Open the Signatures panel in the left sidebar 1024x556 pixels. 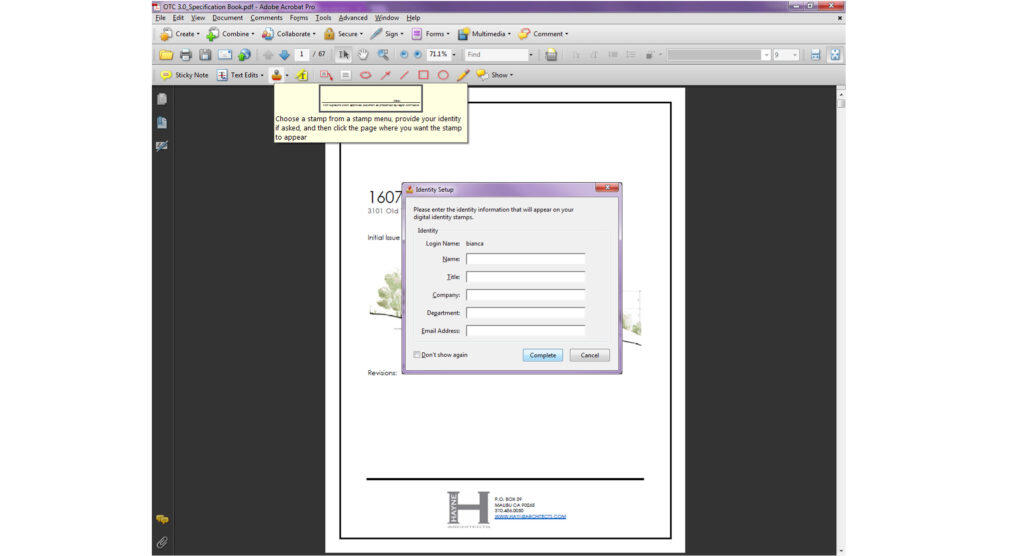[x=162, y=146]
